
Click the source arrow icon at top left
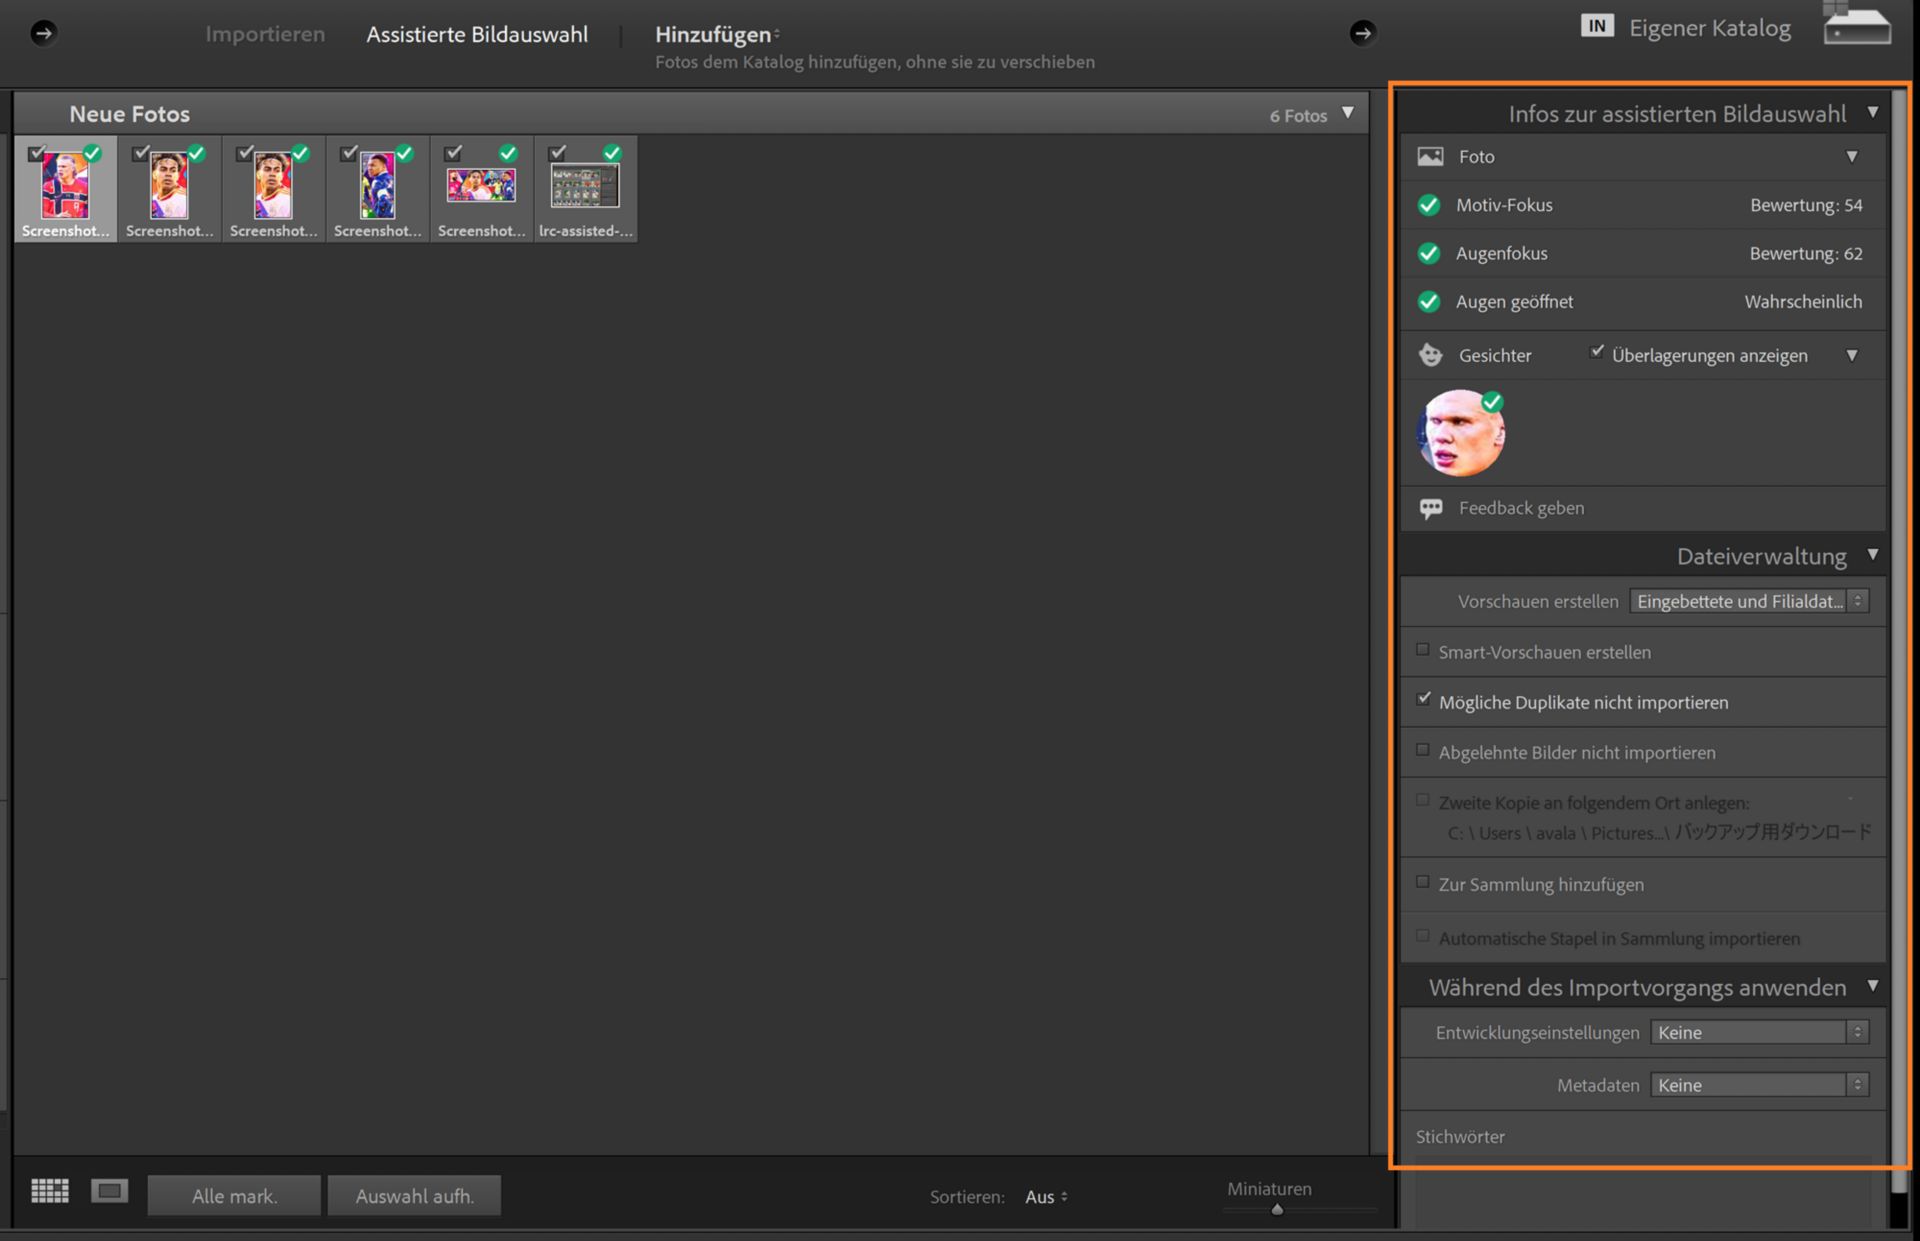[43, 33]
